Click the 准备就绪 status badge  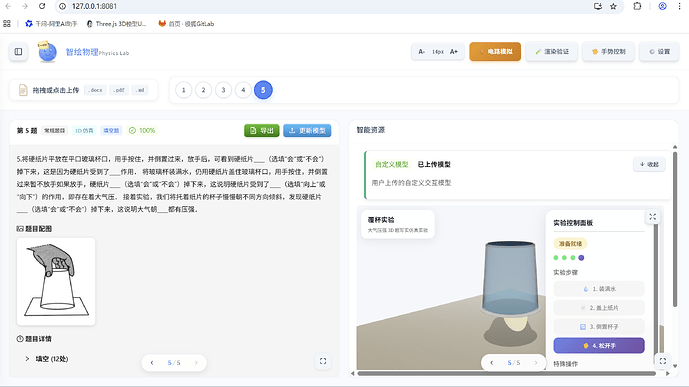[x=570, y=243]
